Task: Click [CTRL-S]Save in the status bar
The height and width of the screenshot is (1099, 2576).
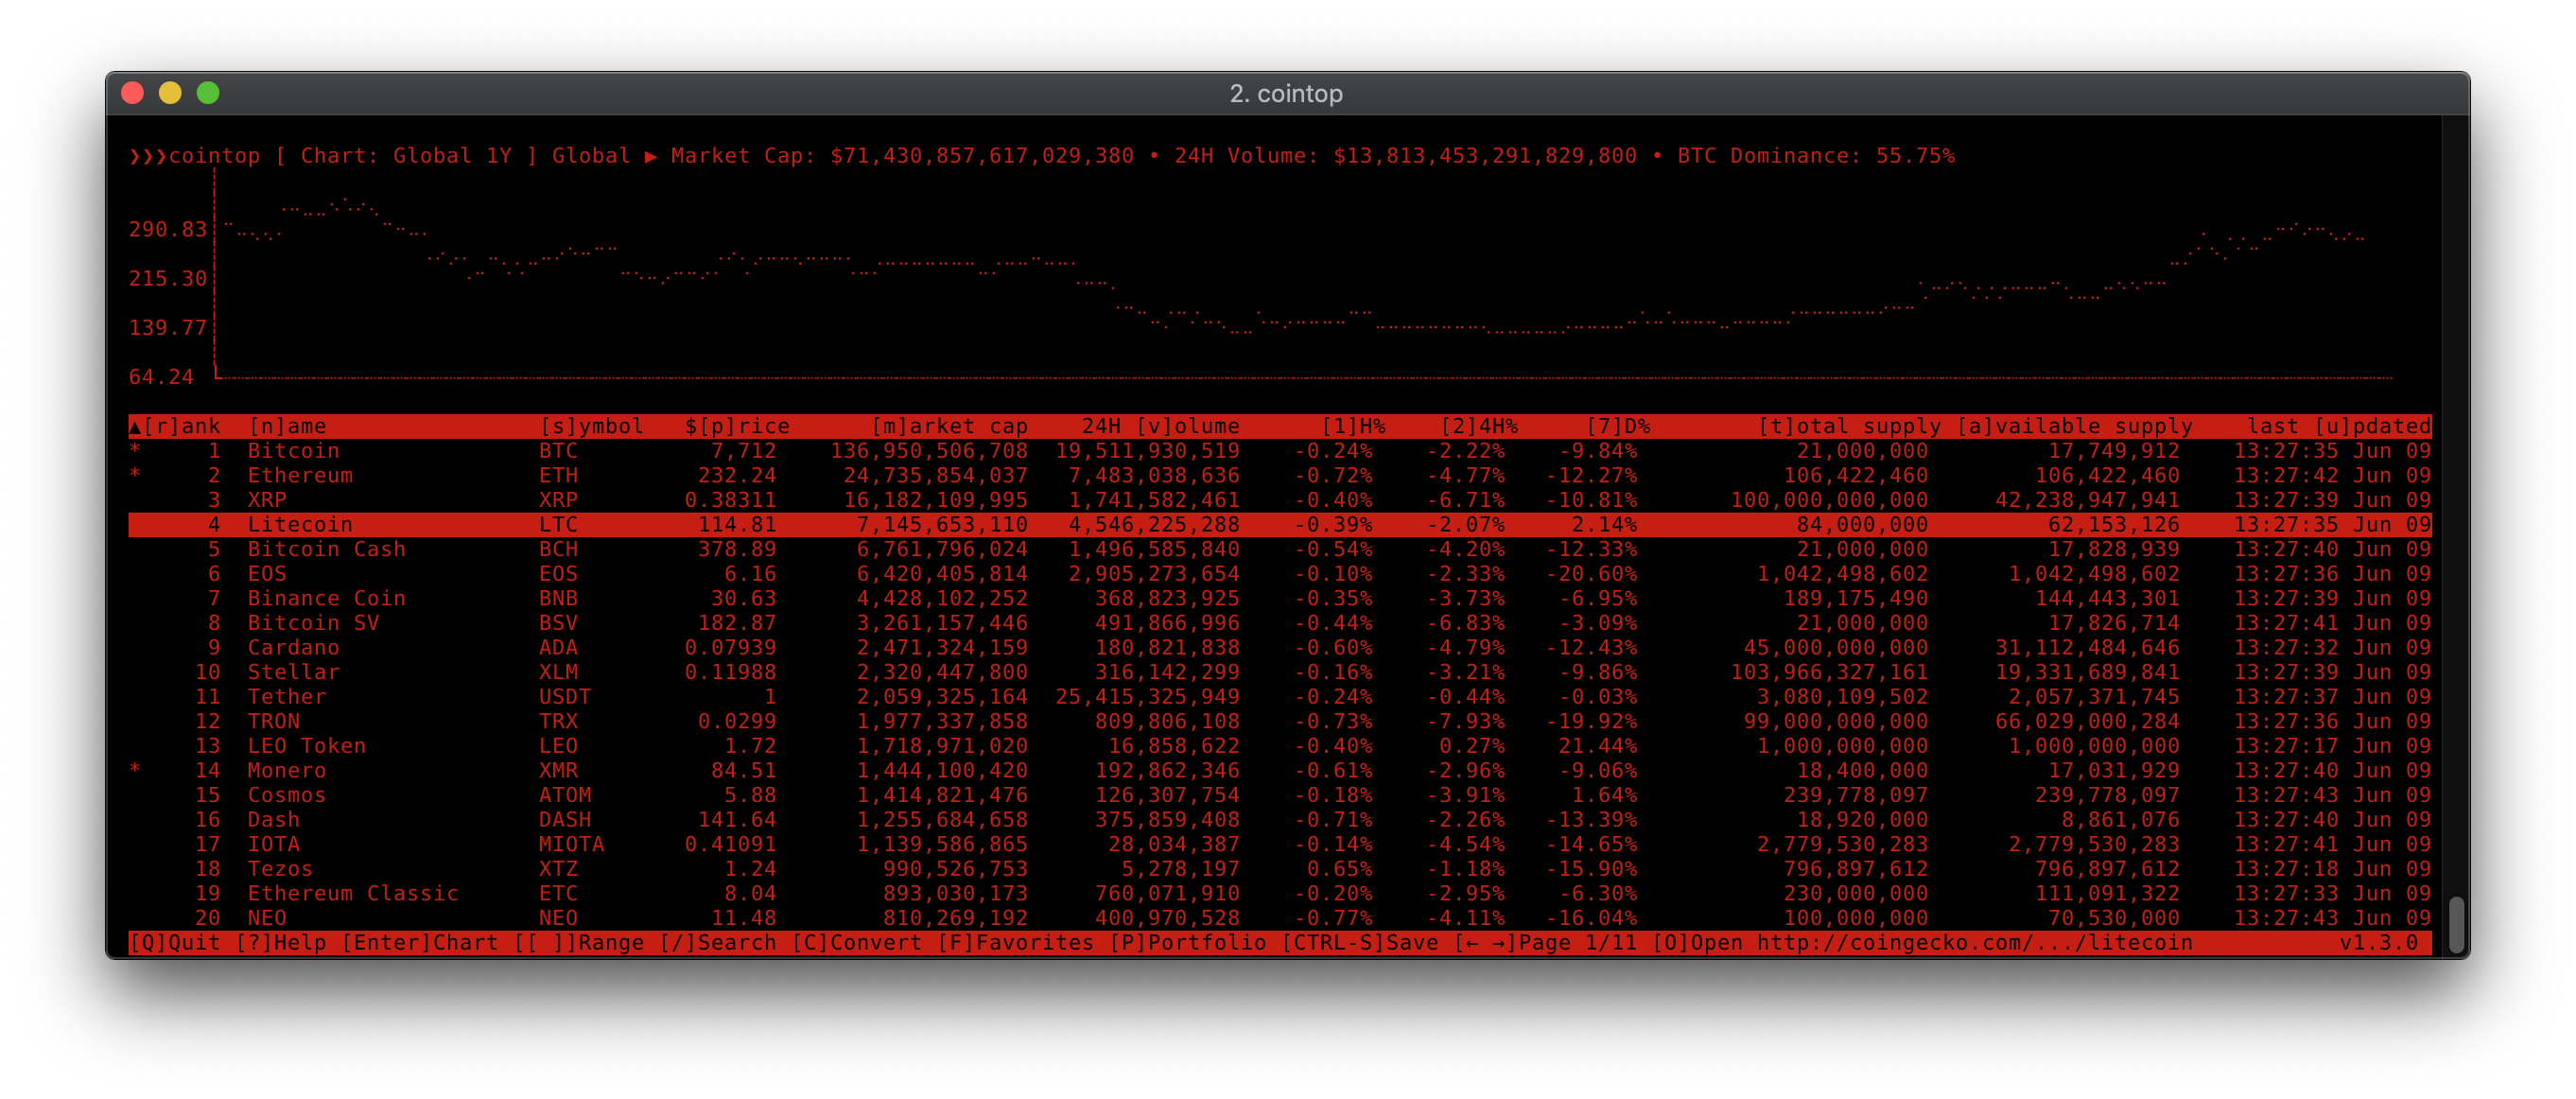Action: pyautogui.click(x=1359, y=943)
